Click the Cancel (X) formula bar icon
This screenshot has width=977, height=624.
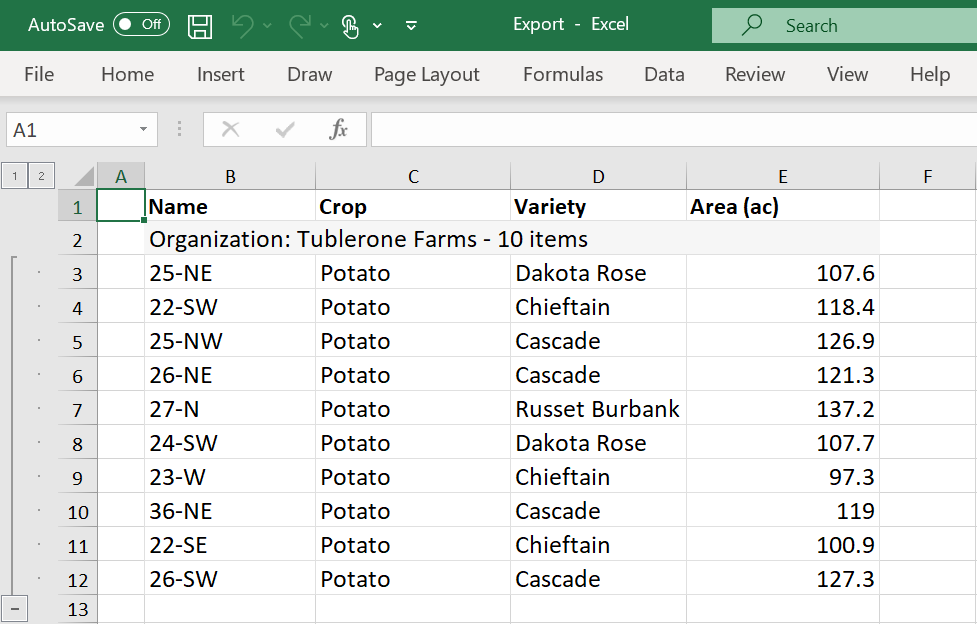231,130
